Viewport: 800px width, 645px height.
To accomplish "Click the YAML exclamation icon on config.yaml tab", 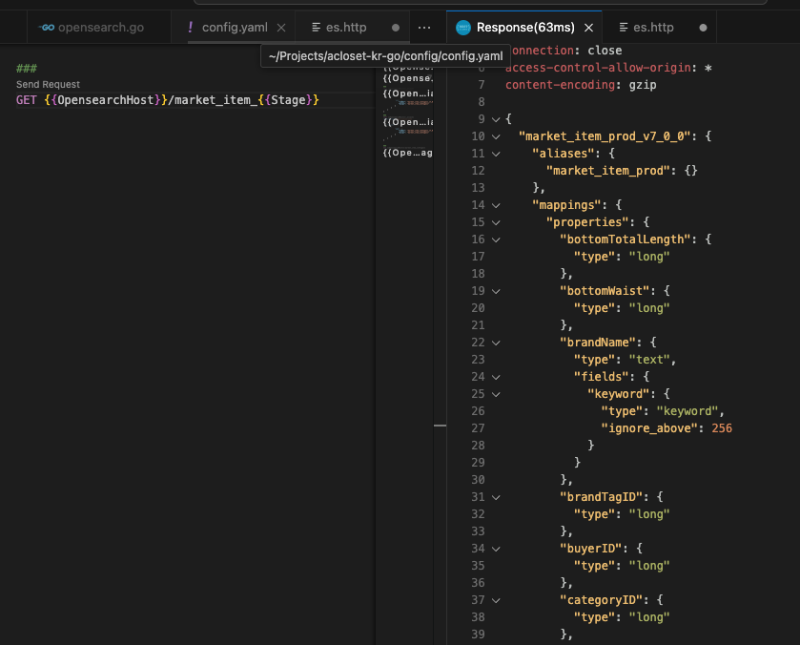I will 190,27.
